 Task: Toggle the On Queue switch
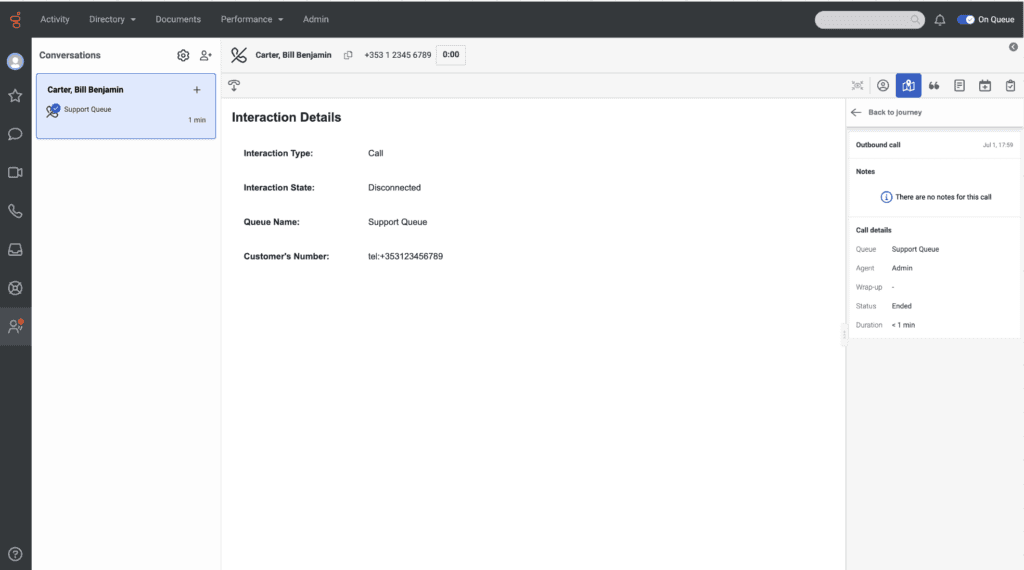966,19
